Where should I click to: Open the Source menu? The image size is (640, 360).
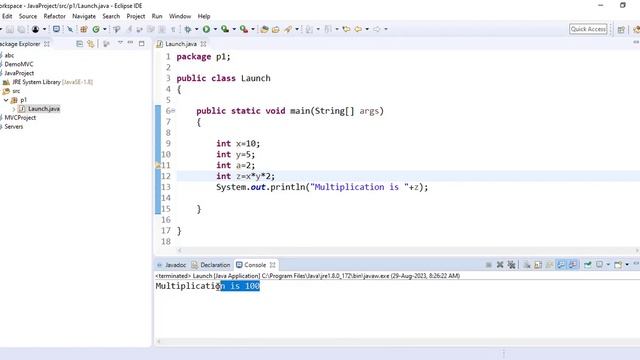[28, 16]
